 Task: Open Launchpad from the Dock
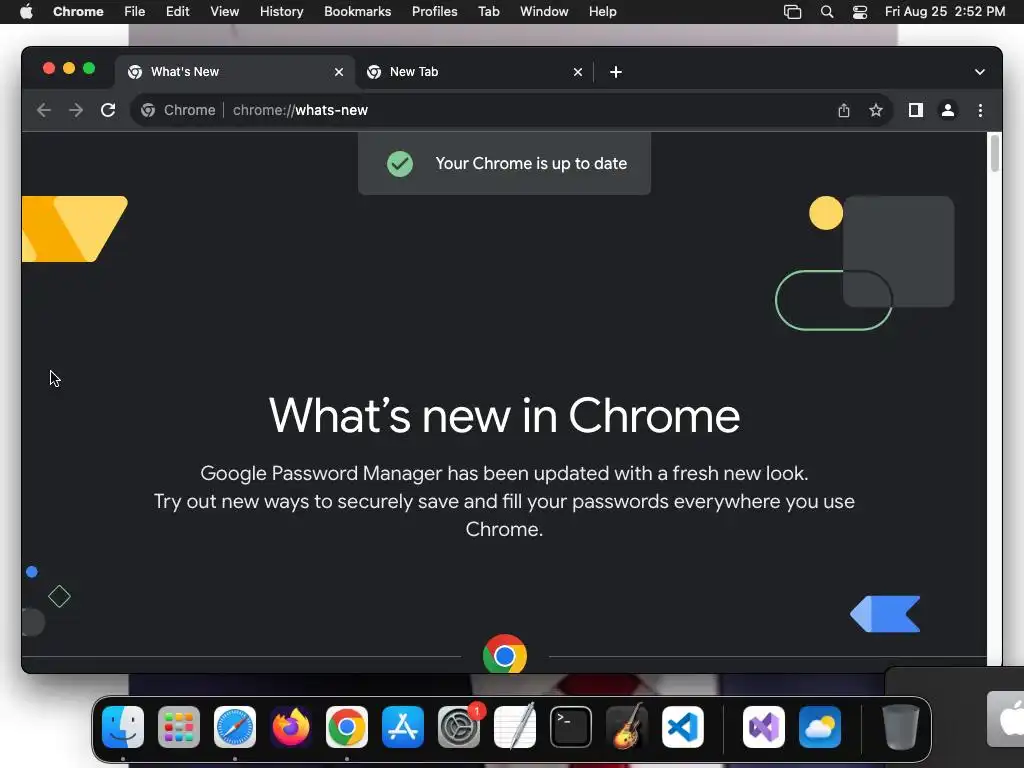pos(179,727)
